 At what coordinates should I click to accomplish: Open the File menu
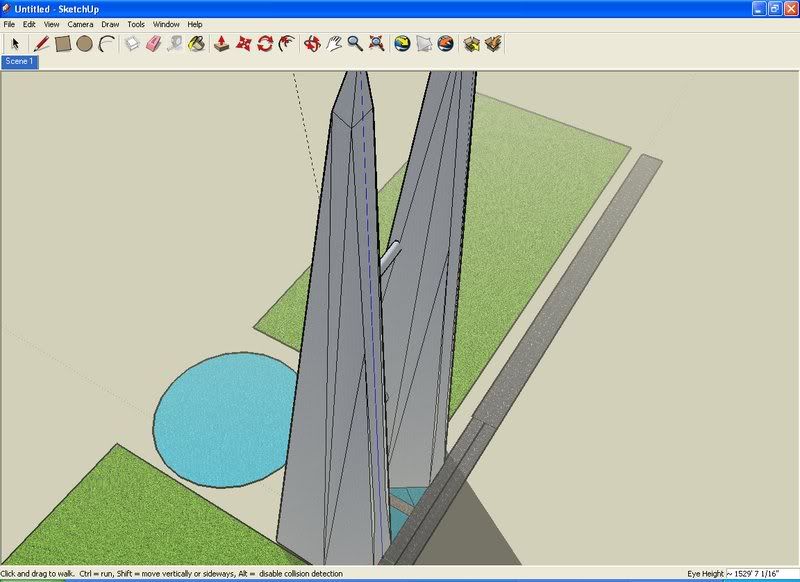(9, 24)
